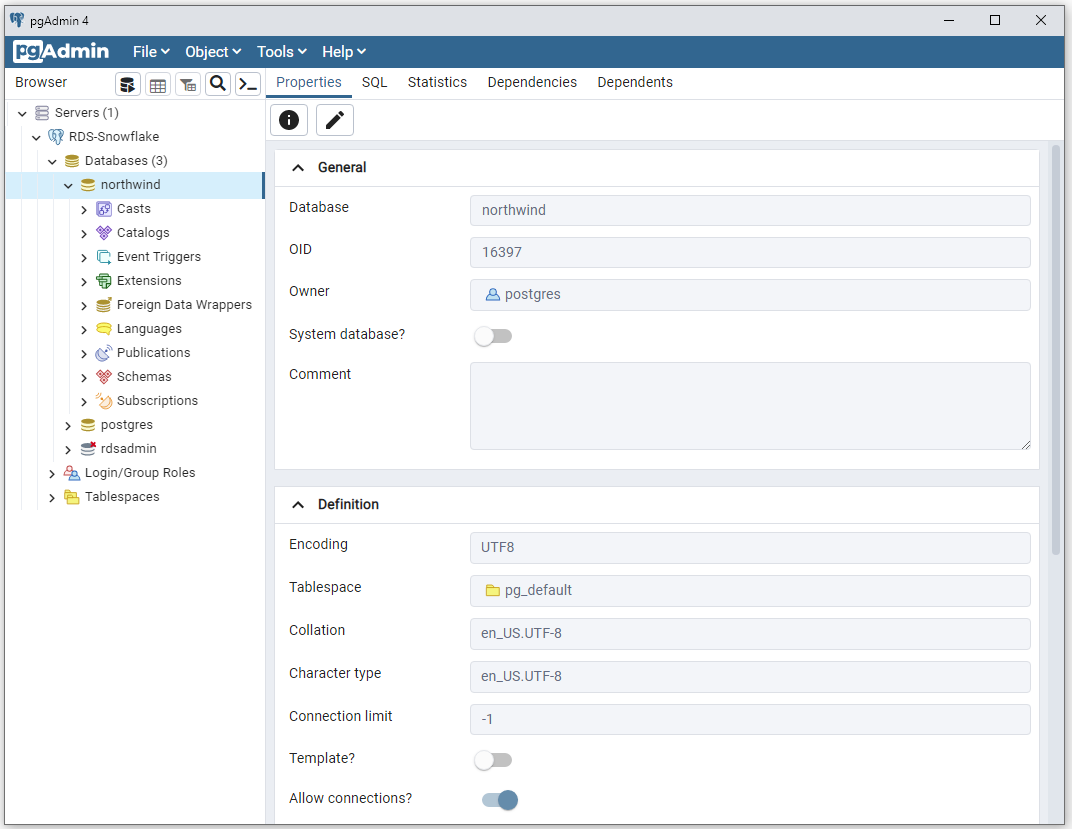Select the Foreign Data Wrappers label
The image size is (1072, 829).
point(185,305)
